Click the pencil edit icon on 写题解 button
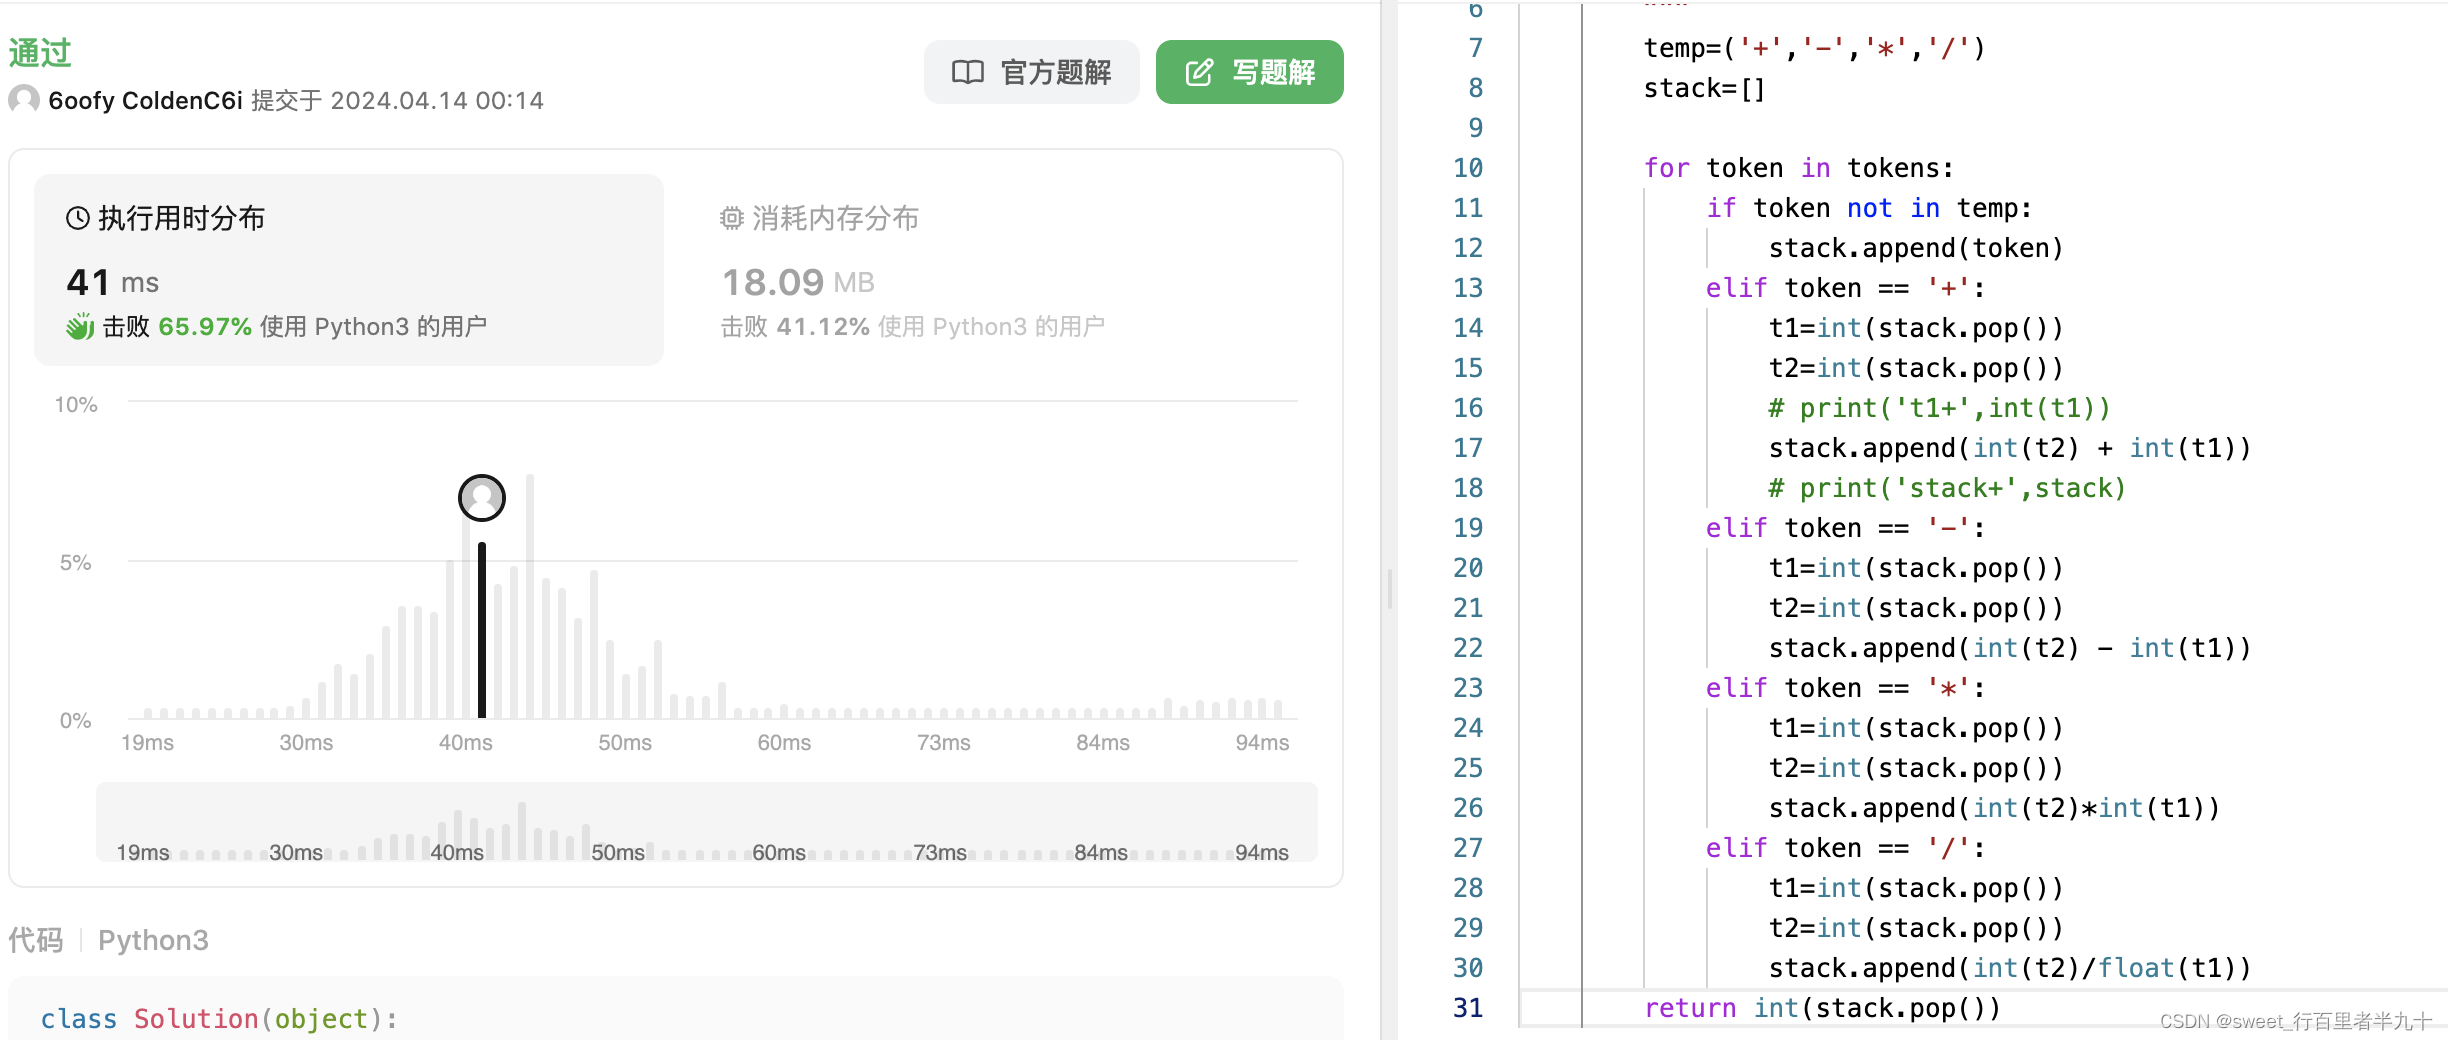This screenshot has height=1040, width=2448. click(1197, 71)
